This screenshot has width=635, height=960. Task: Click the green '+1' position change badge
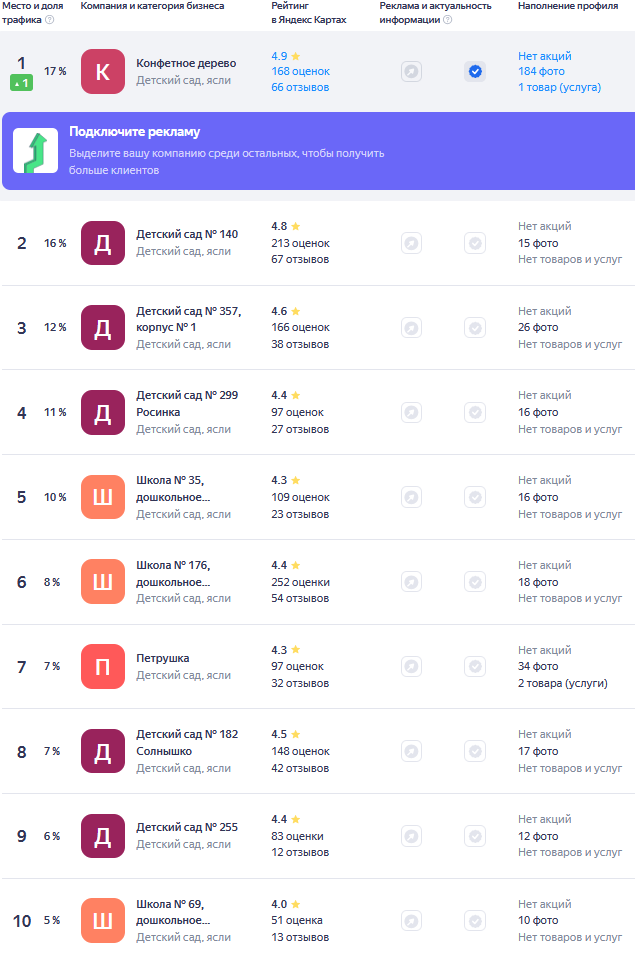21,83
